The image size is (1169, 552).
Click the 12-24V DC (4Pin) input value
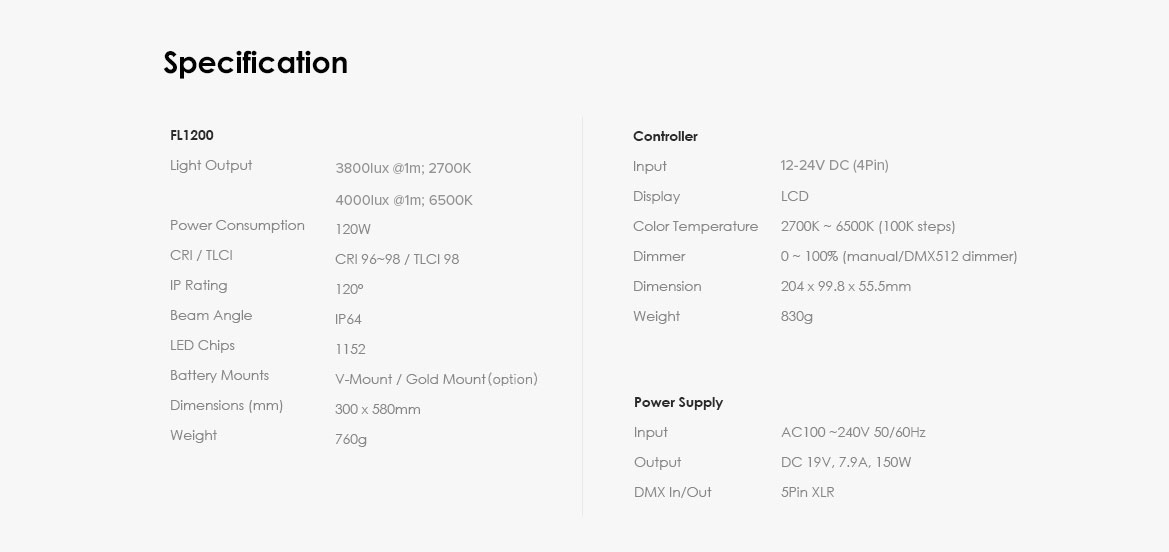(x=834, y=165)
